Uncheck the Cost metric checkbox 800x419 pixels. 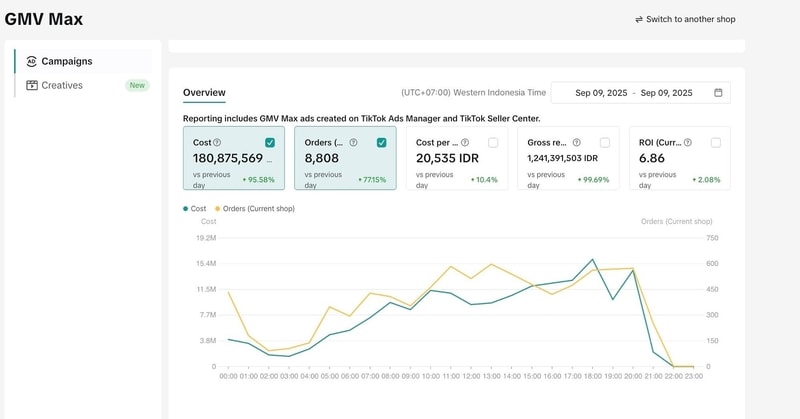[271, 143]
